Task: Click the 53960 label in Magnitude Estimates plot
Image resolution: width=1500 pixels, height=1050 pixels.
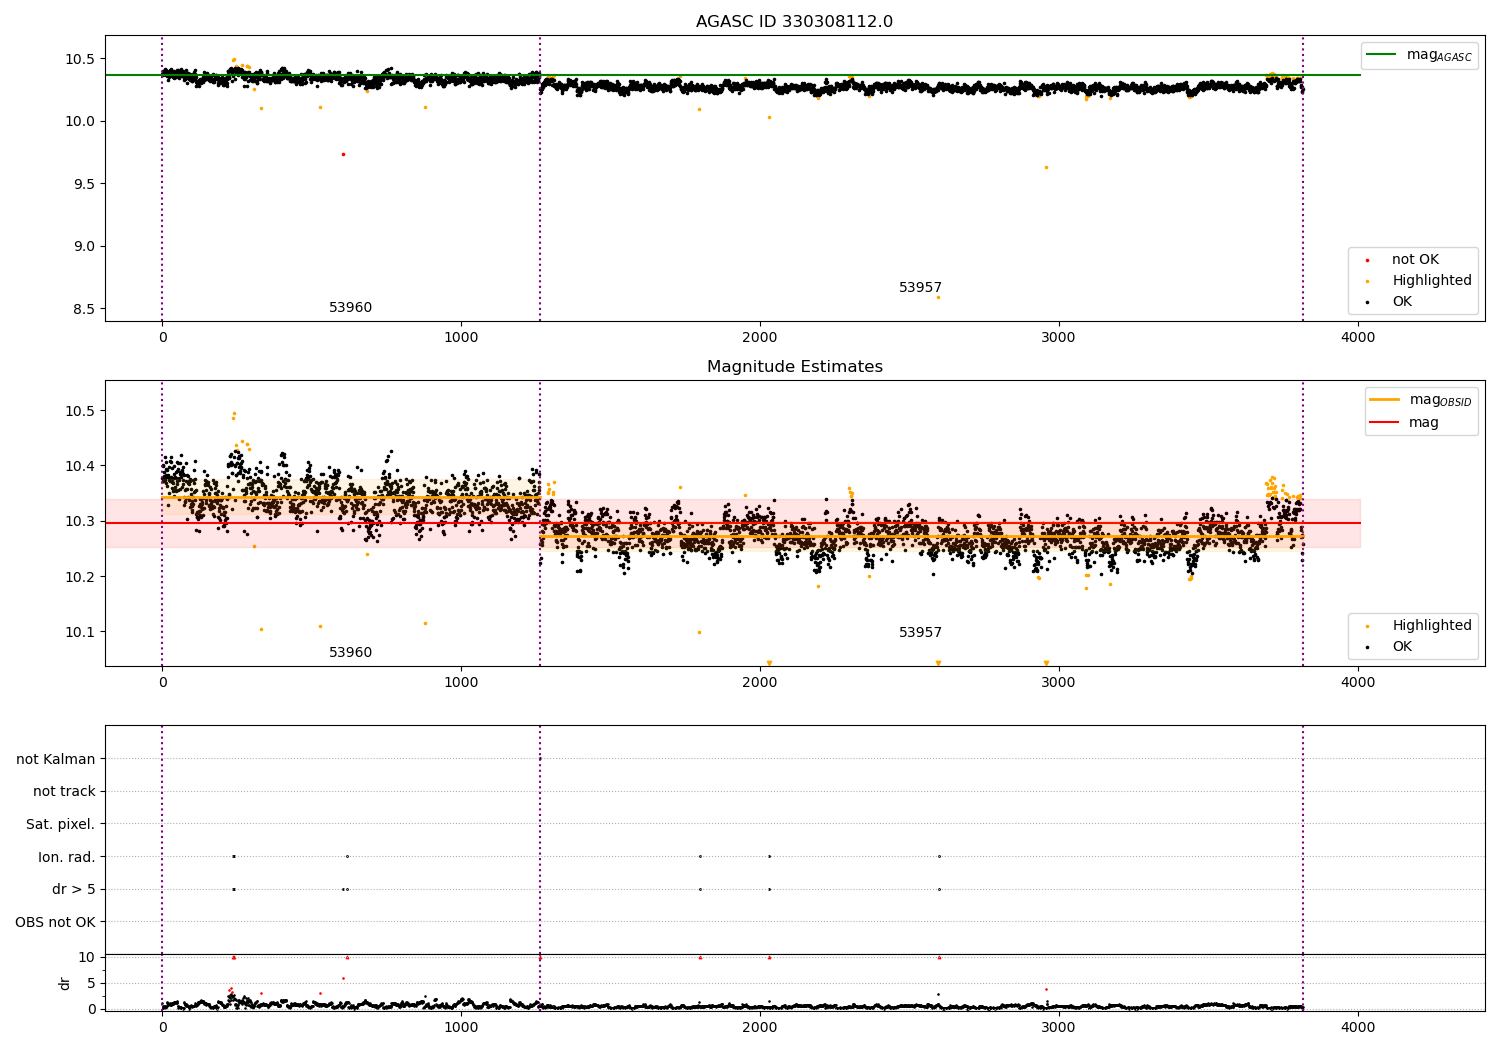Action: click(x=350, y=653)
